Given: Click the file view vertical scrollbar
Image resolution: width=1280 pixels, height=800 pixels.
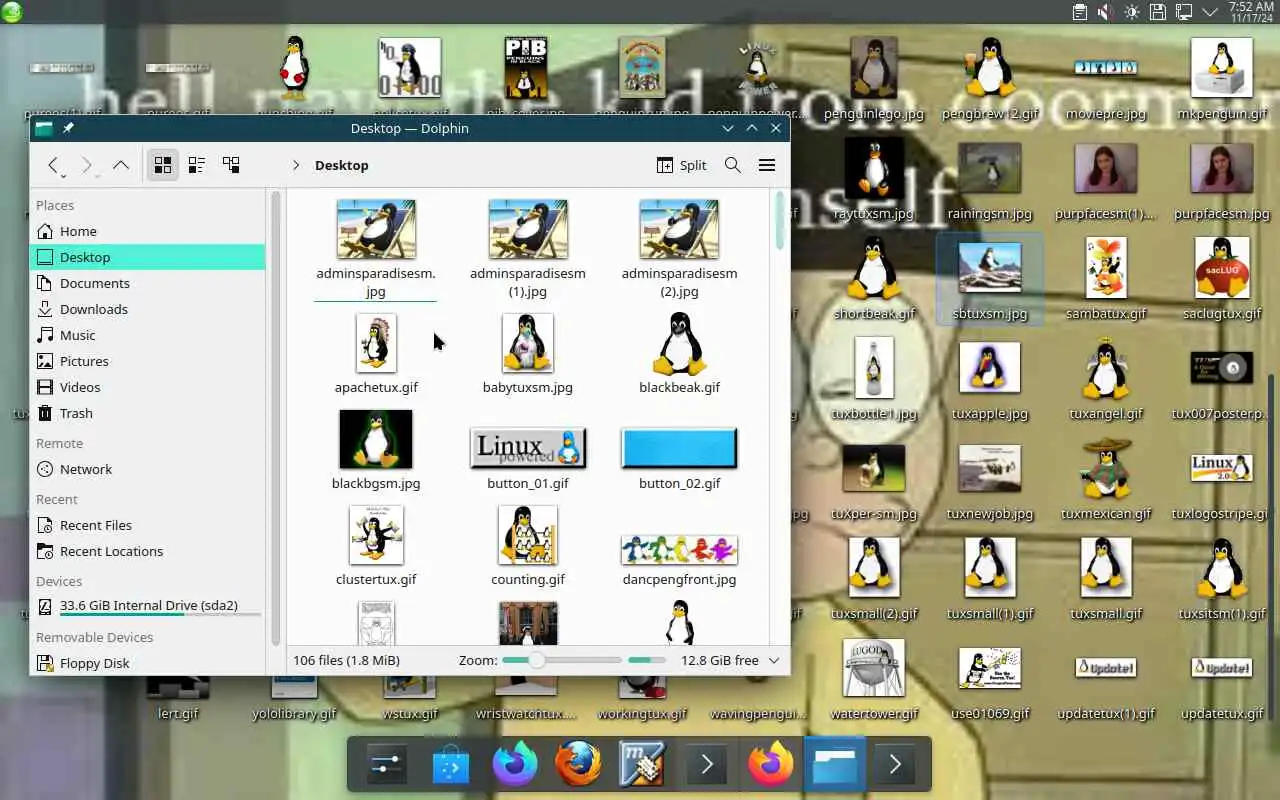Looking at the screenshot, I should point(780,220).
